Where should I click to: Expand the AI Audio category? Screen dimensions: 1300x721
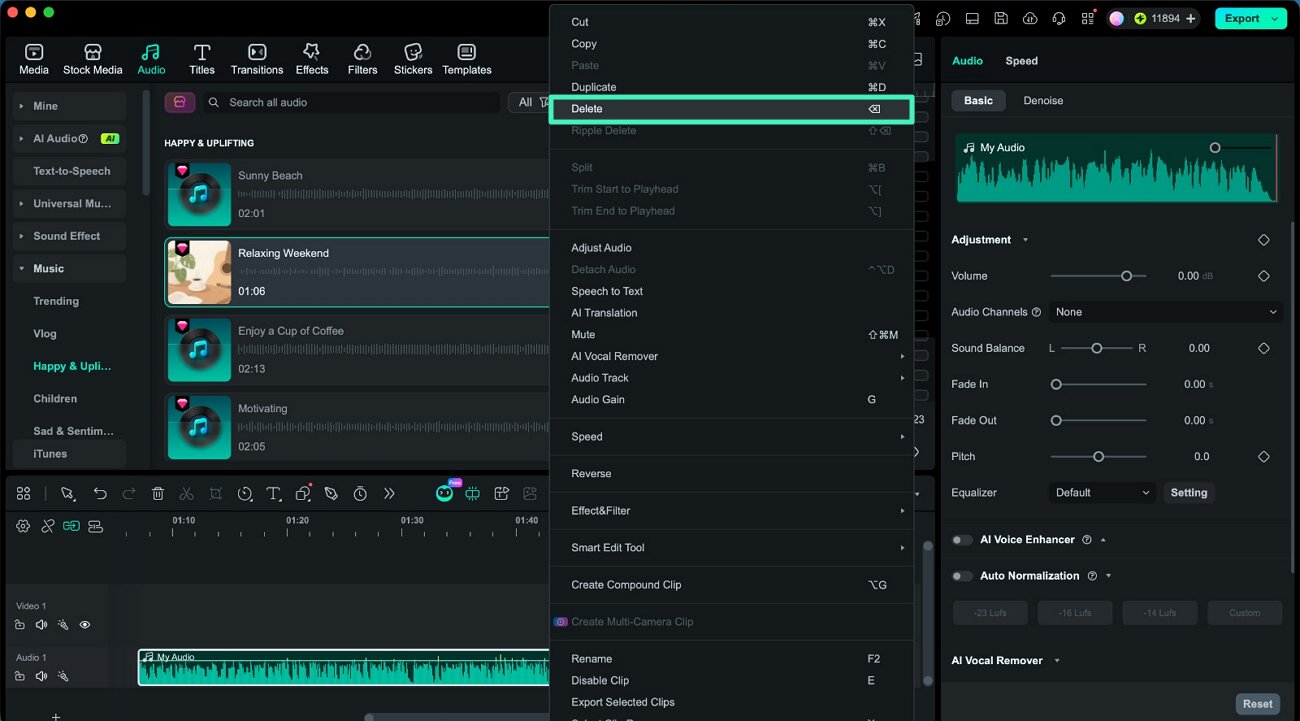click(x=21, y=138)
